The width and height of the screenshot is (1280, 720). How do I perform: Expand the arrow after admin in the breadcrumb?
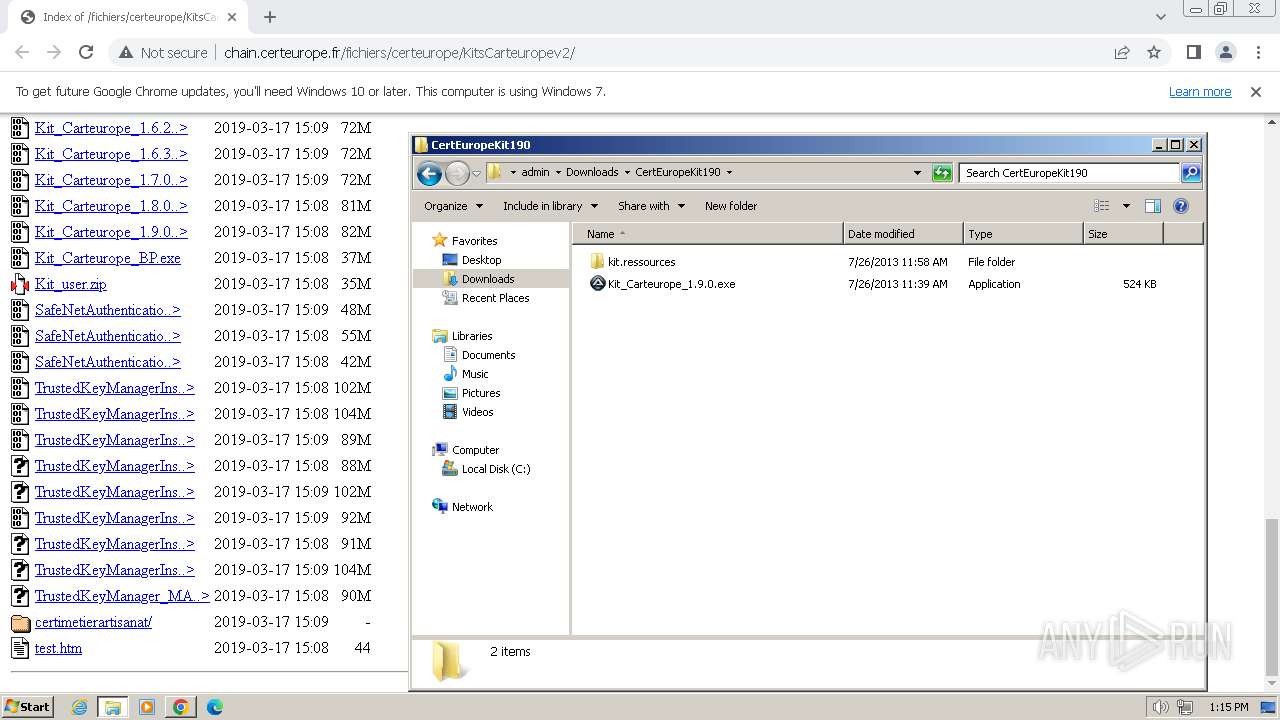pyautogui.click(x=558, y=172)
